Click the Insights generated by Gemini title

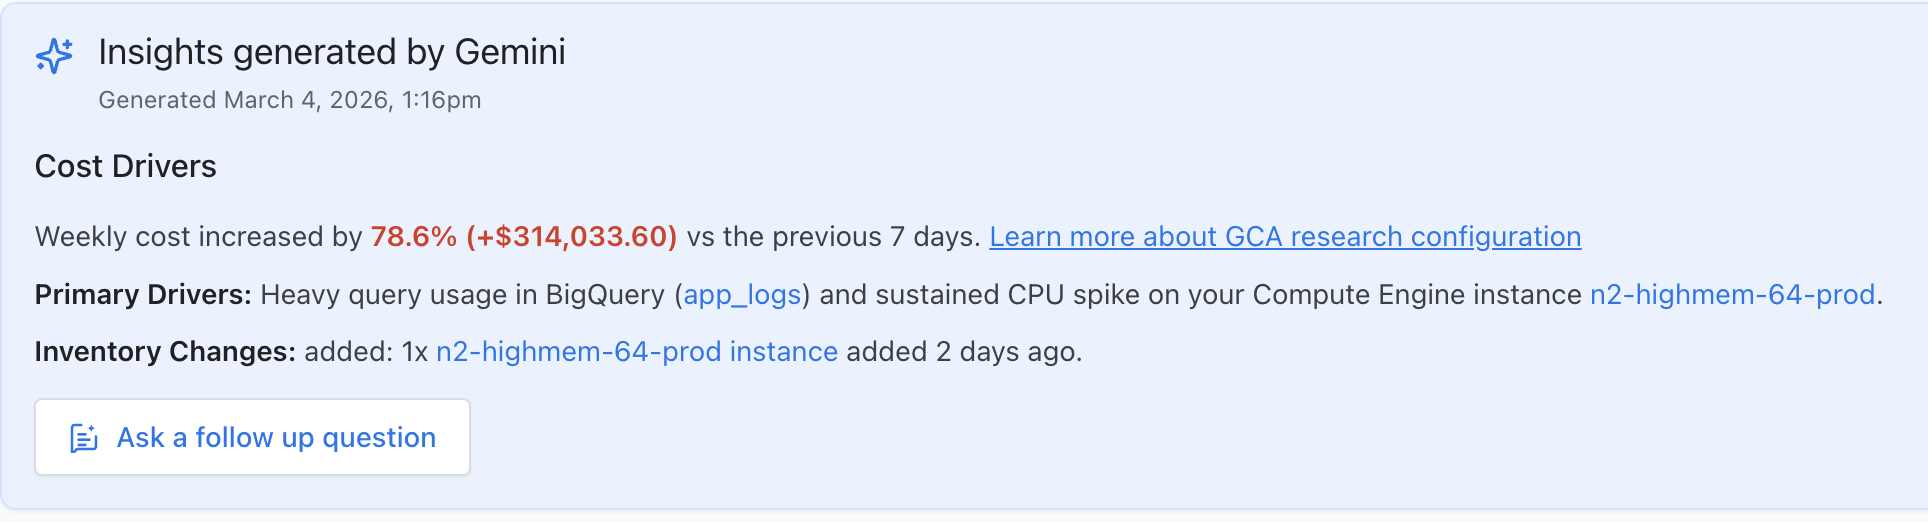(332, 52)
